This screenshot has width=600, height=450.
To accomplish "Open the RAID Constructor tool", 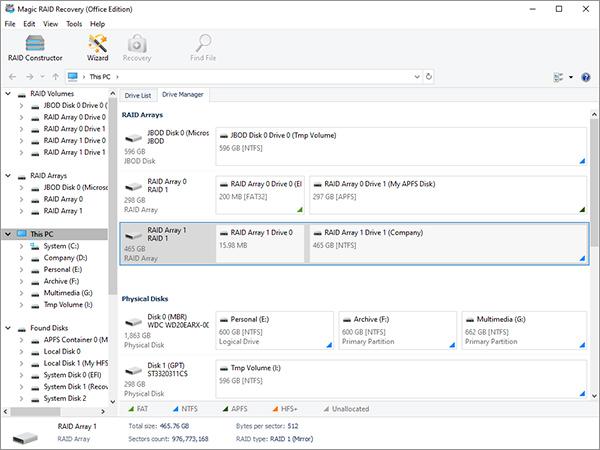I will [35, 48].
